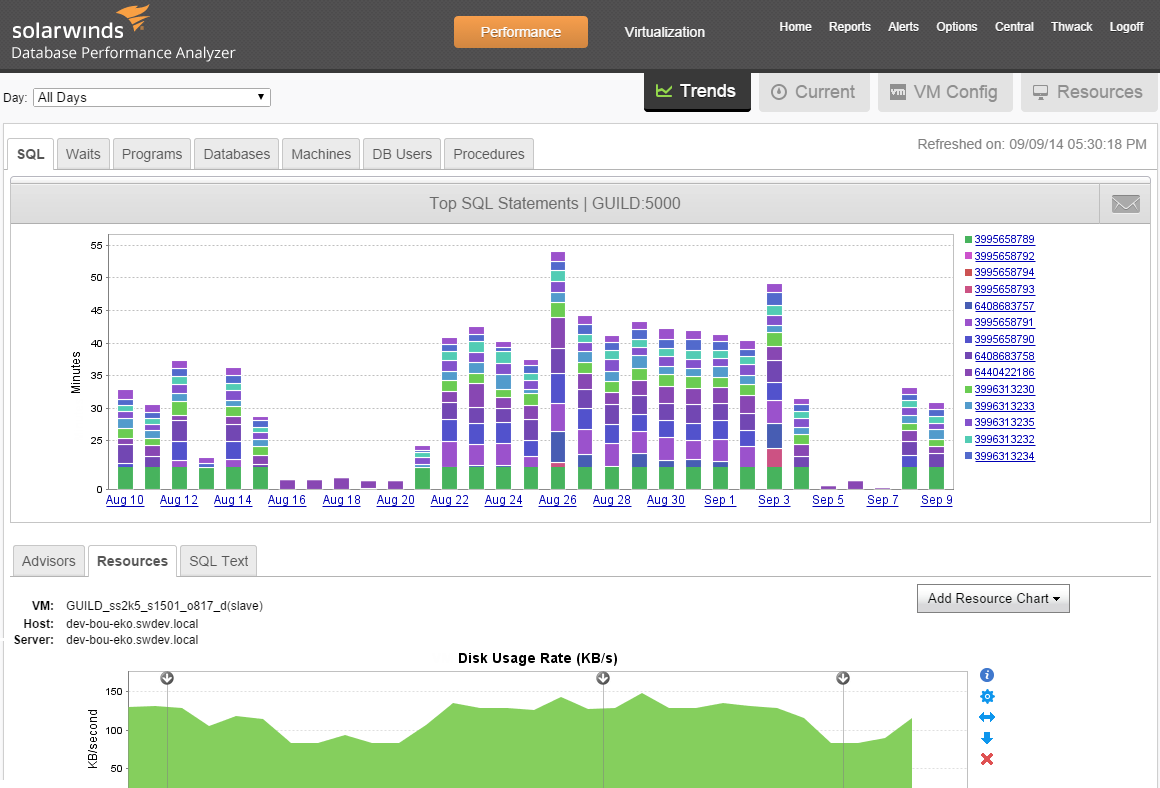Select the SQL tab
Screen dimensions: 1160x788
[x=30, y=154]
